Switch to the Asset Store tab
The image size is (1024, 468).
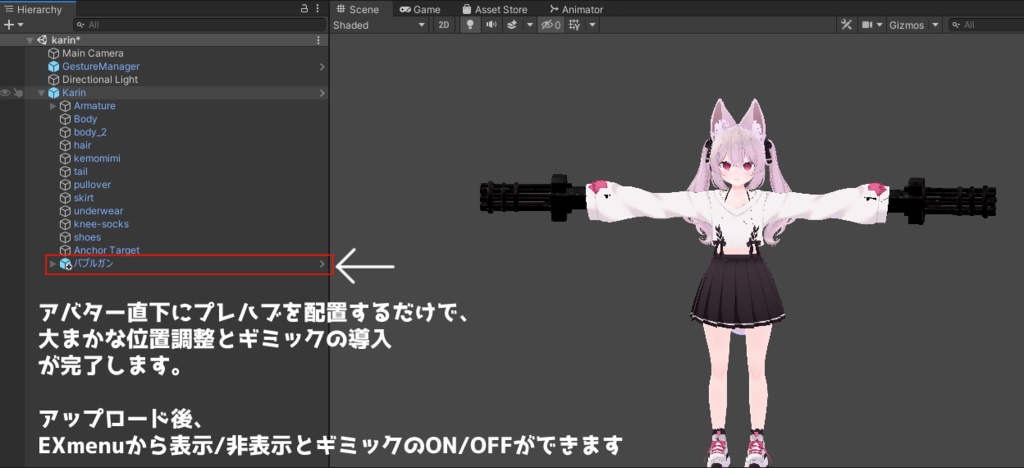[494, 9]
